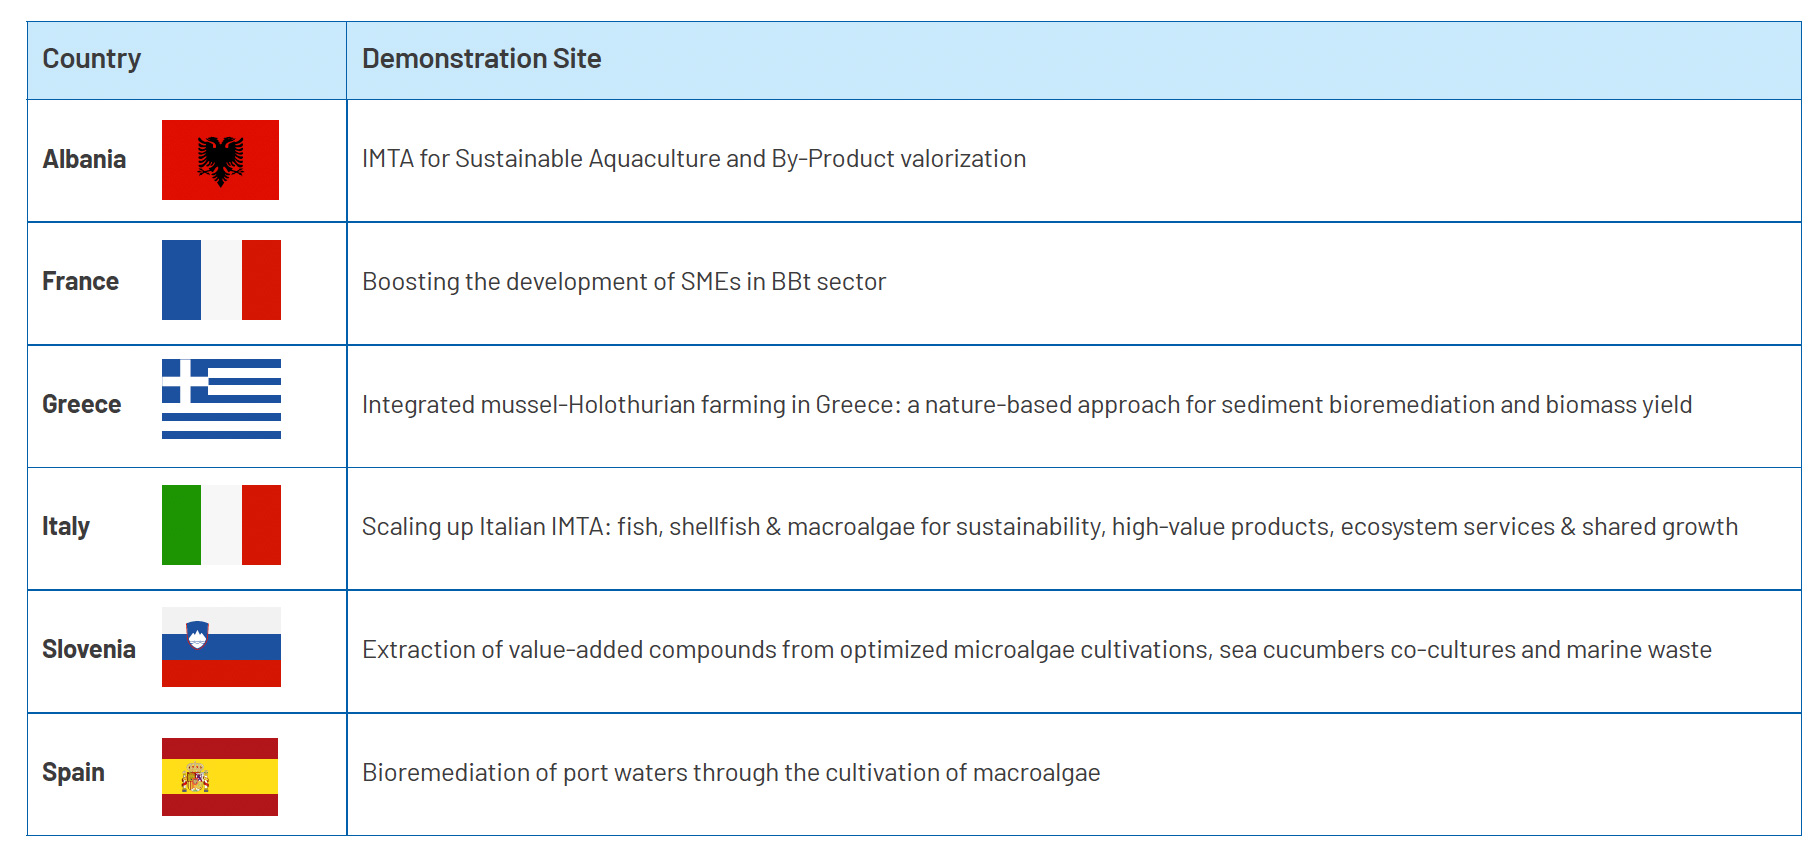Click the Italy flag icon
The width and height of the screenshot is (1814, 854).
click(x=221, y=525)
